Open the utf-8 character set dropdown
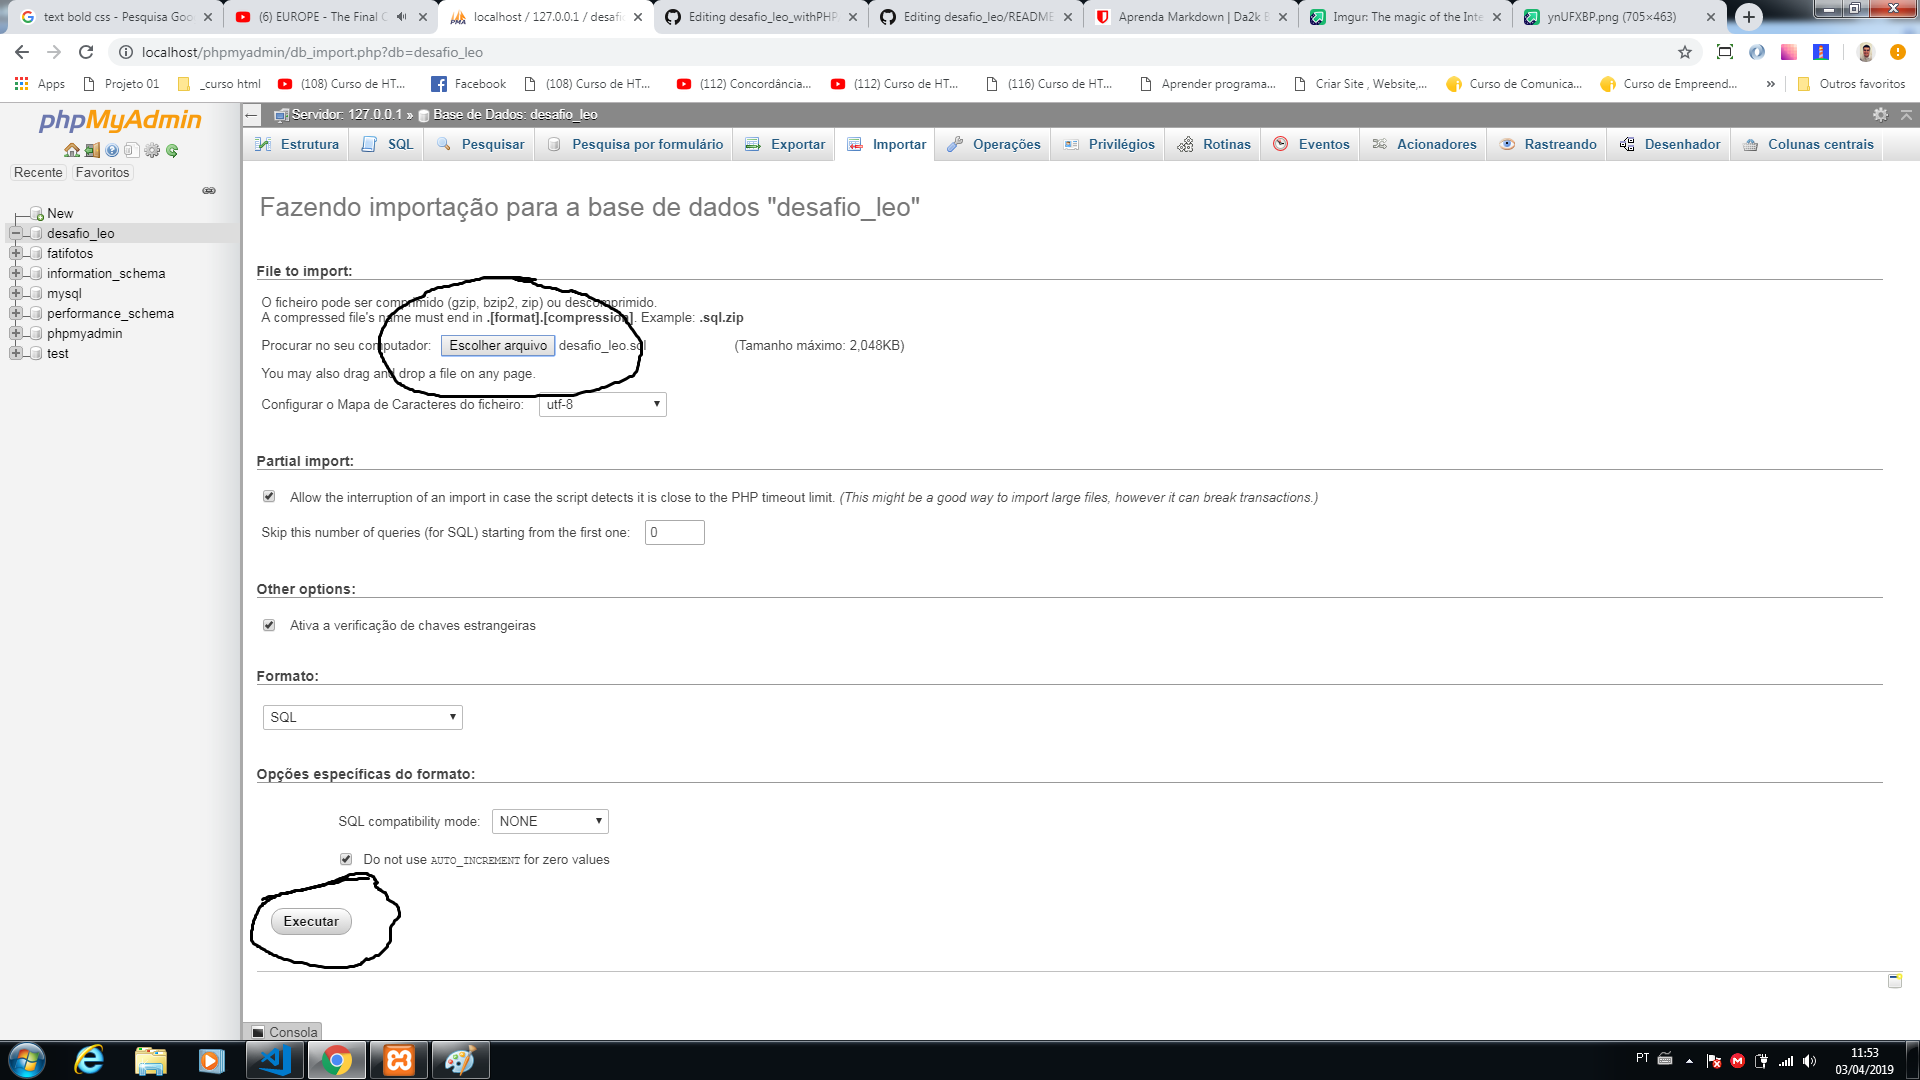This screenshot has width=1920, height=1080. [602, 405]
